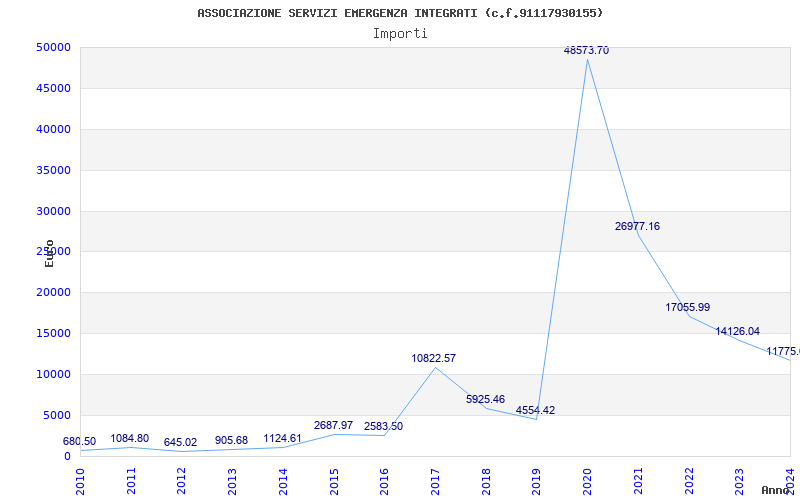
Task: Click the x-axis year 2022
Action: pyautogui.click(x=689, y=482)
